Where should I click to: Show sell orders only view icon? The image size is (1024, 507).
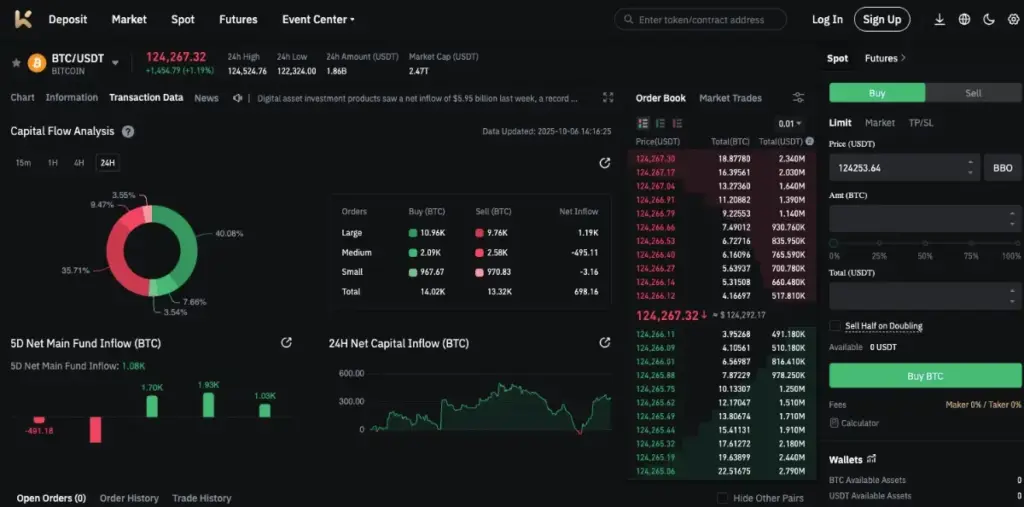(677, 123)
